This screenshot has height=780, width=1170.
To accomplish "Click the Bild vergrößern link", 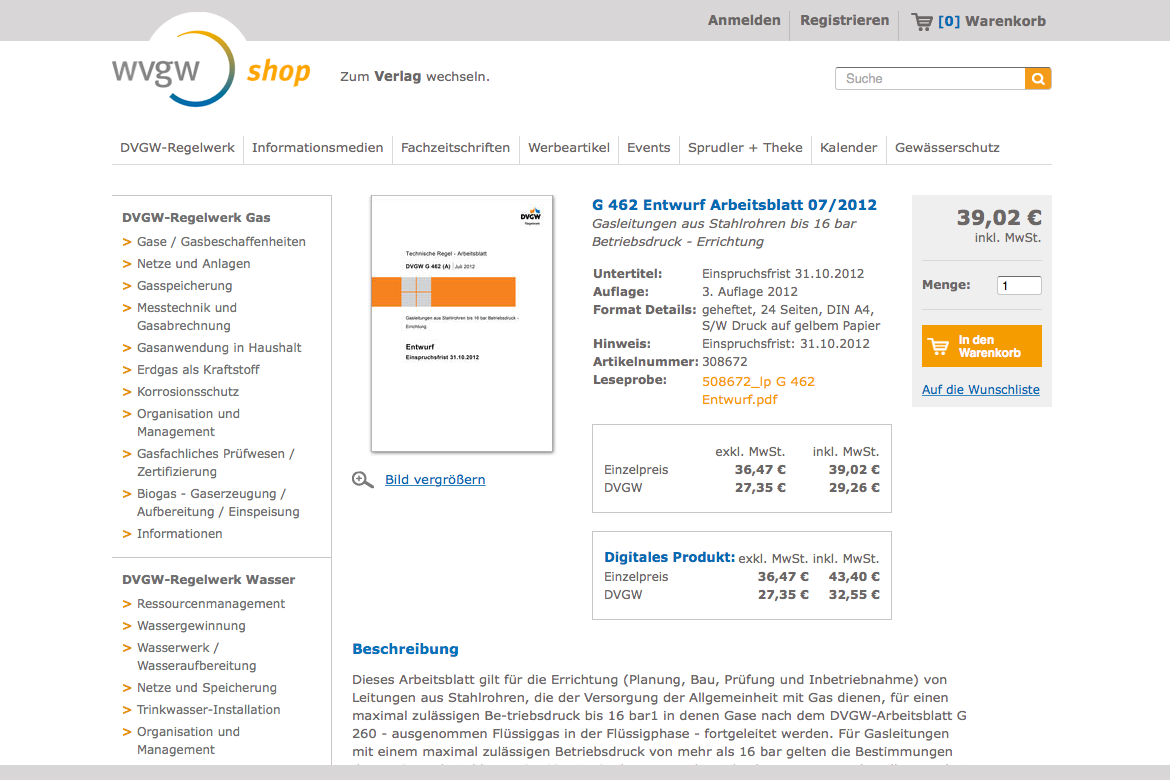I will click(435, 480).
